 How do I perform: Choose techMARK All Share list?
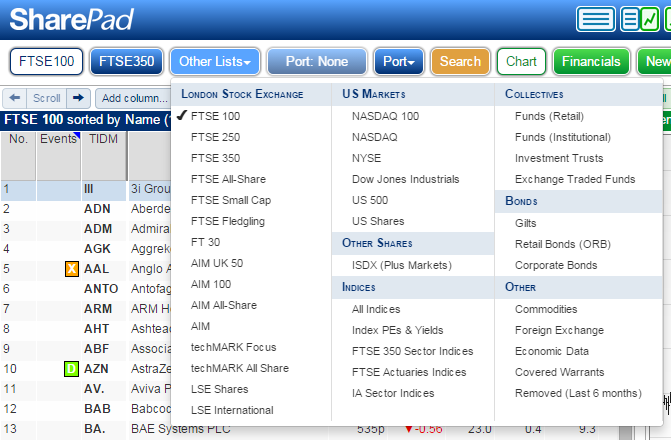pos(240,368)
